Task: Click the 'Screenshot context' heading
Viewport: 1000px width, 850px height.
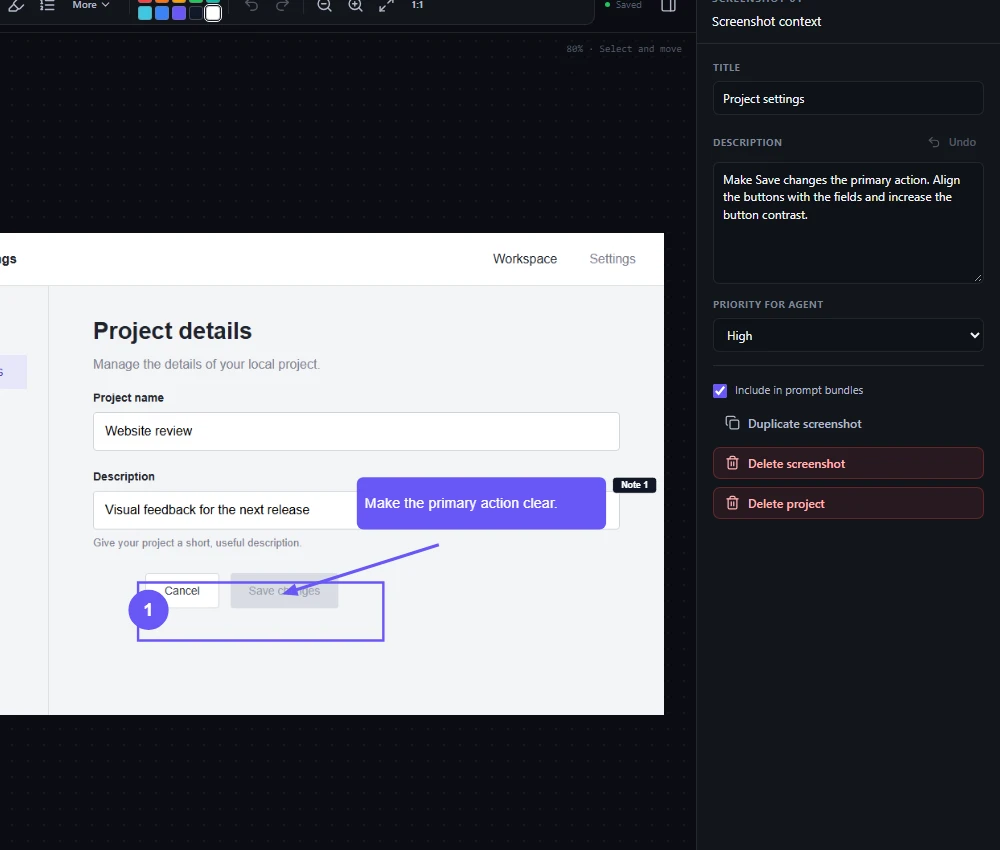Action: click(766, 22)
